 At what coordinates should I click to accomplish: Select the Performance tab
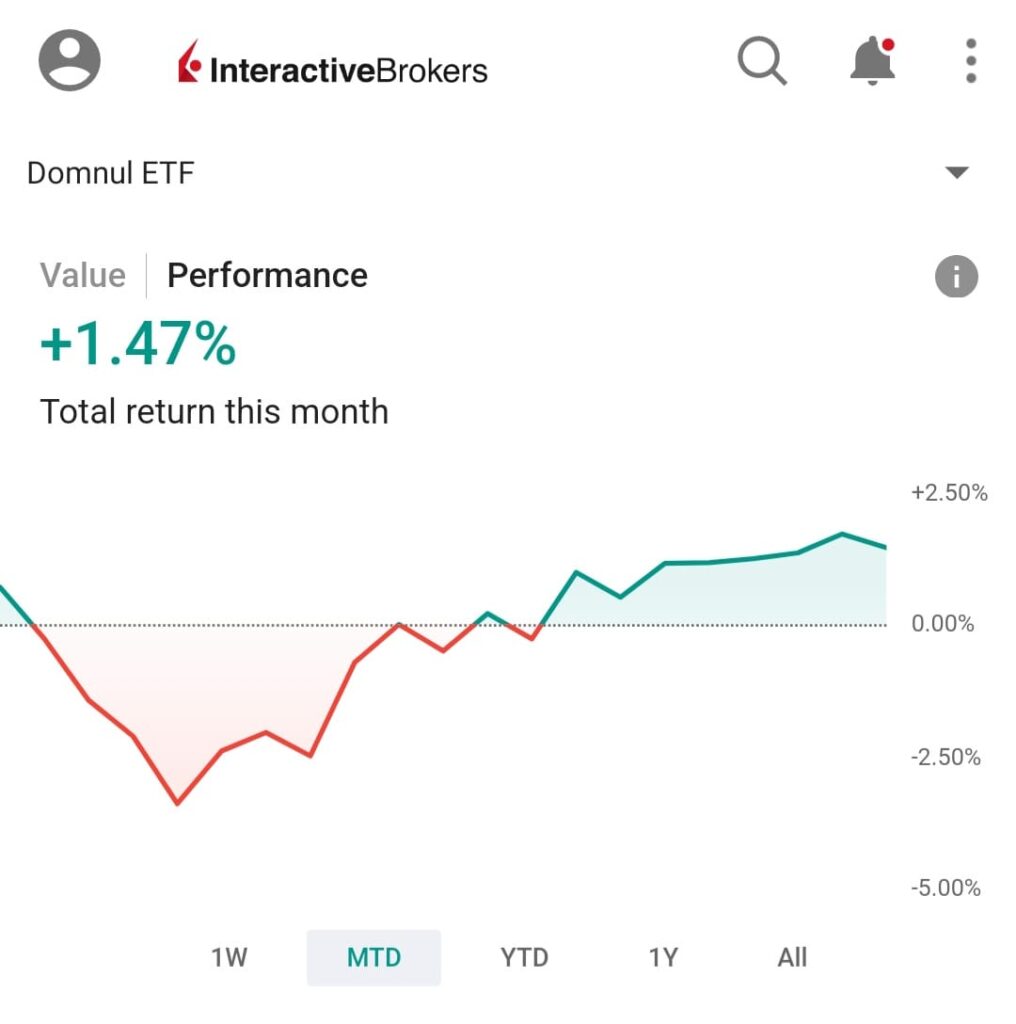(x=267, y=276)
